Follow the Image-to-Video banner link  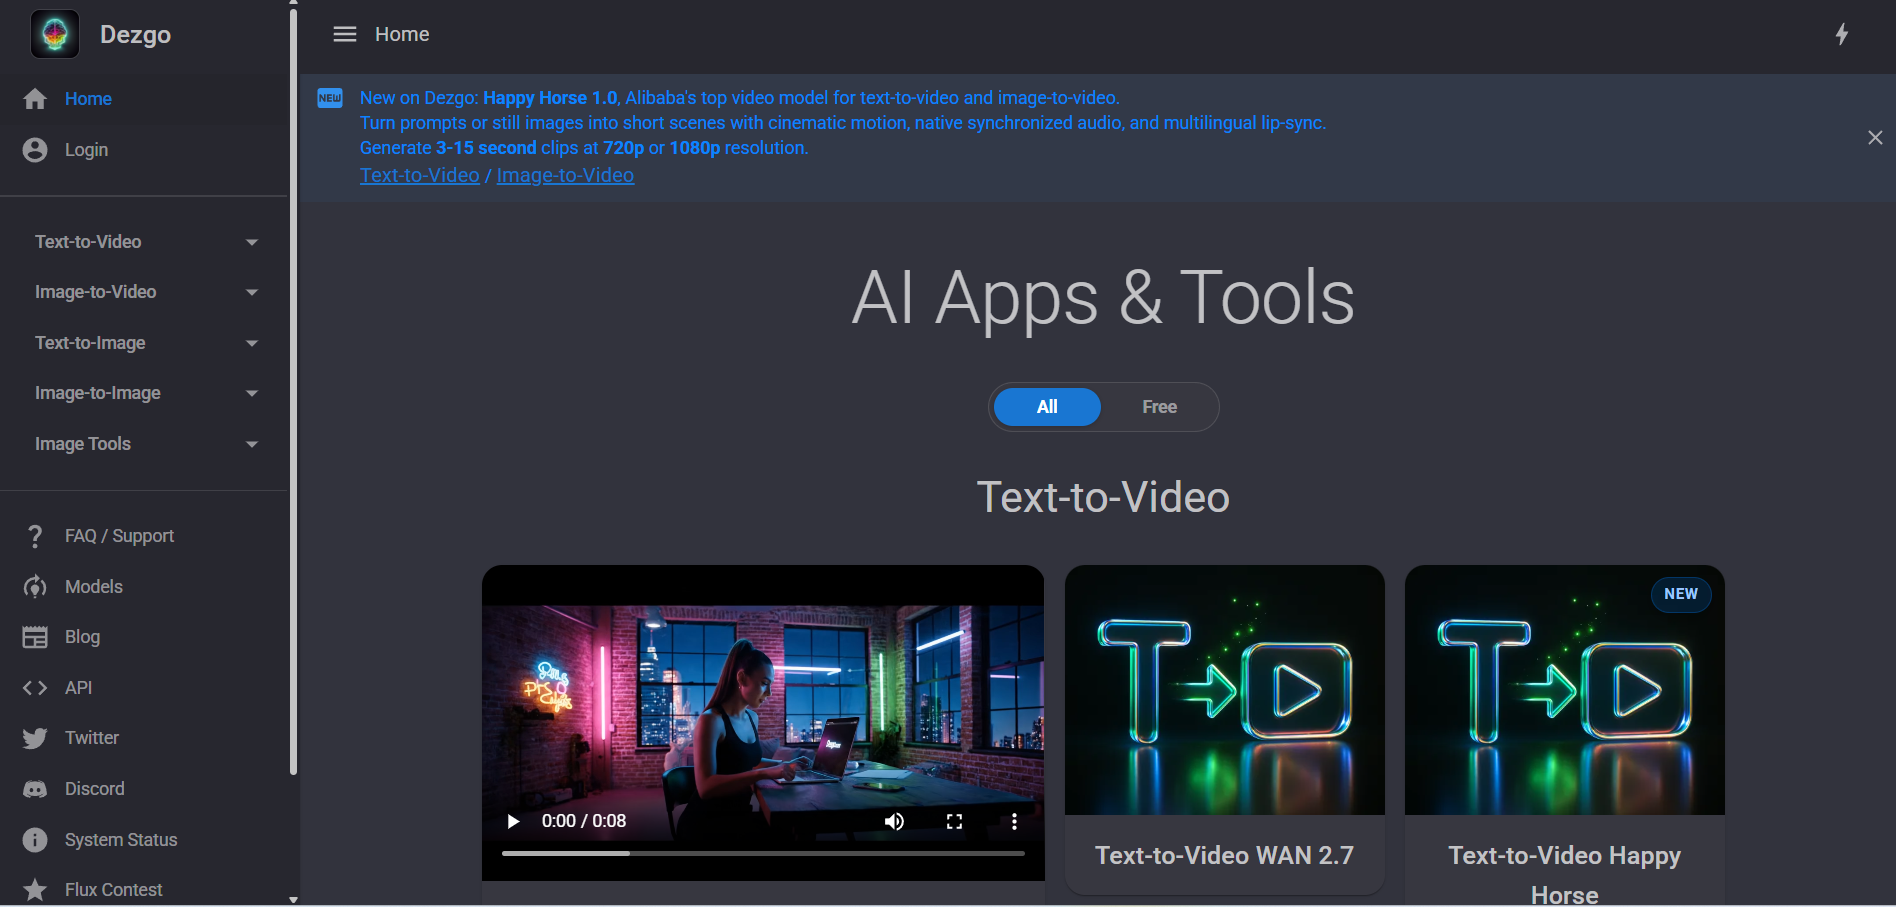(x=565, y=175)
